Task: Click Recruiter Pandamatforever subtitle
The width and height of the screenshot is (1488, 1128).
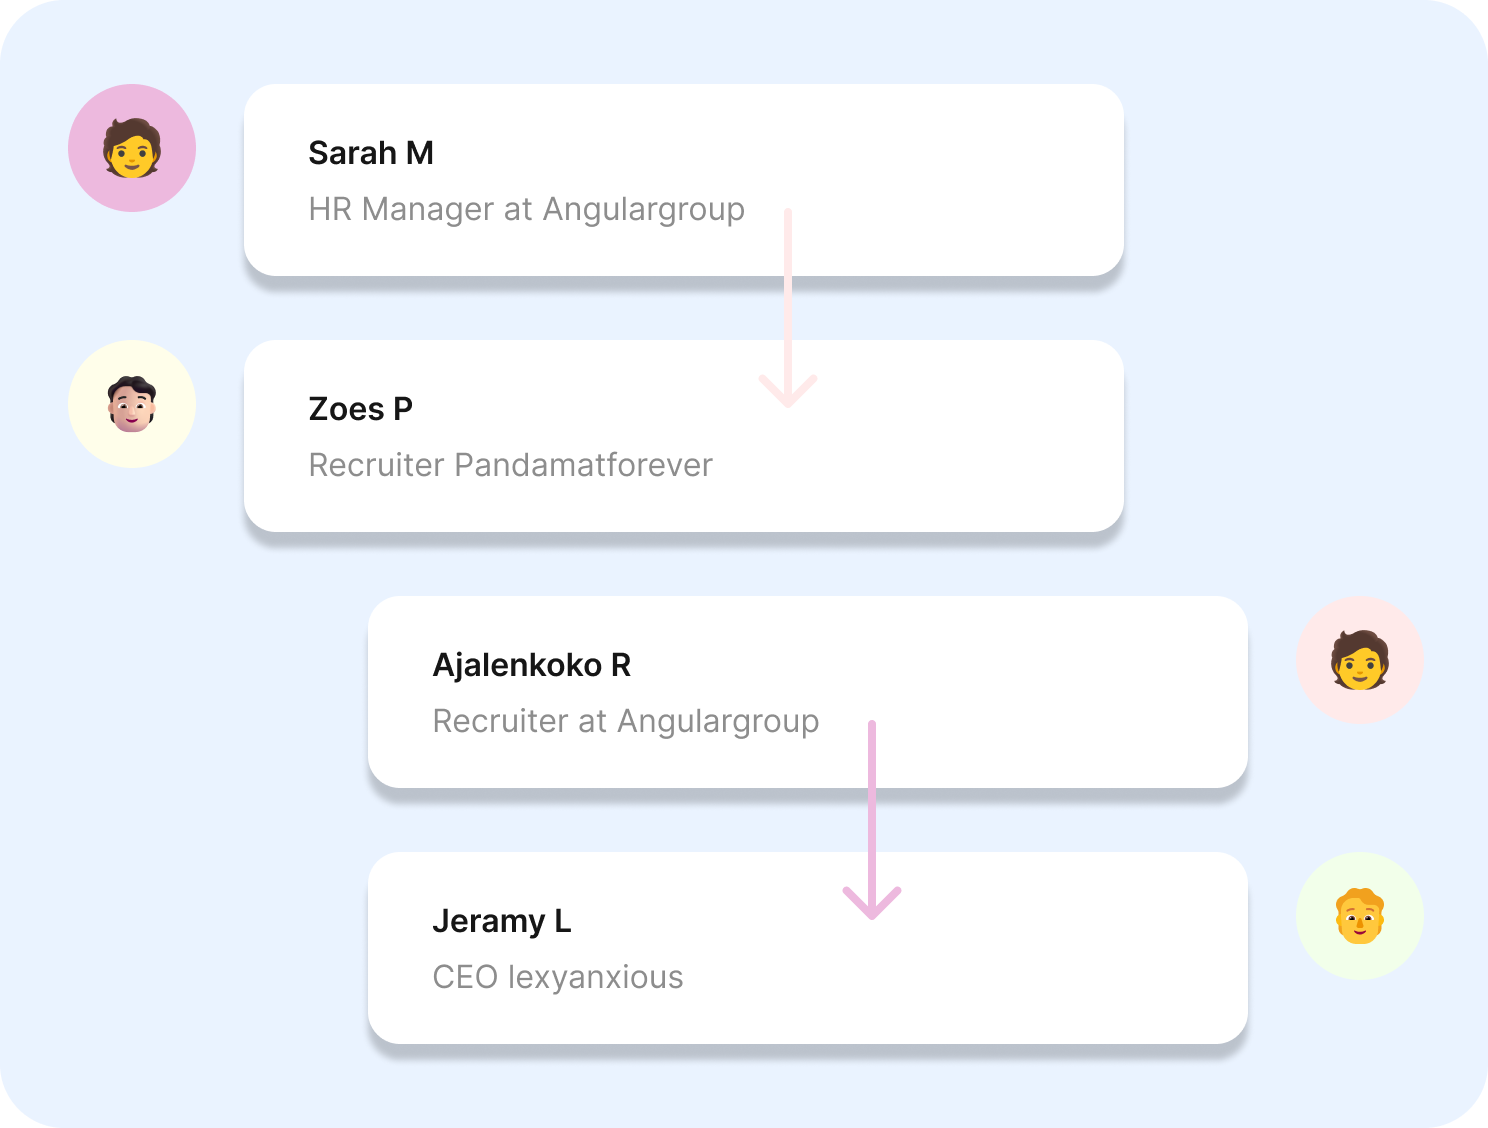Action: pyautogui.click(x=511, y=465)
